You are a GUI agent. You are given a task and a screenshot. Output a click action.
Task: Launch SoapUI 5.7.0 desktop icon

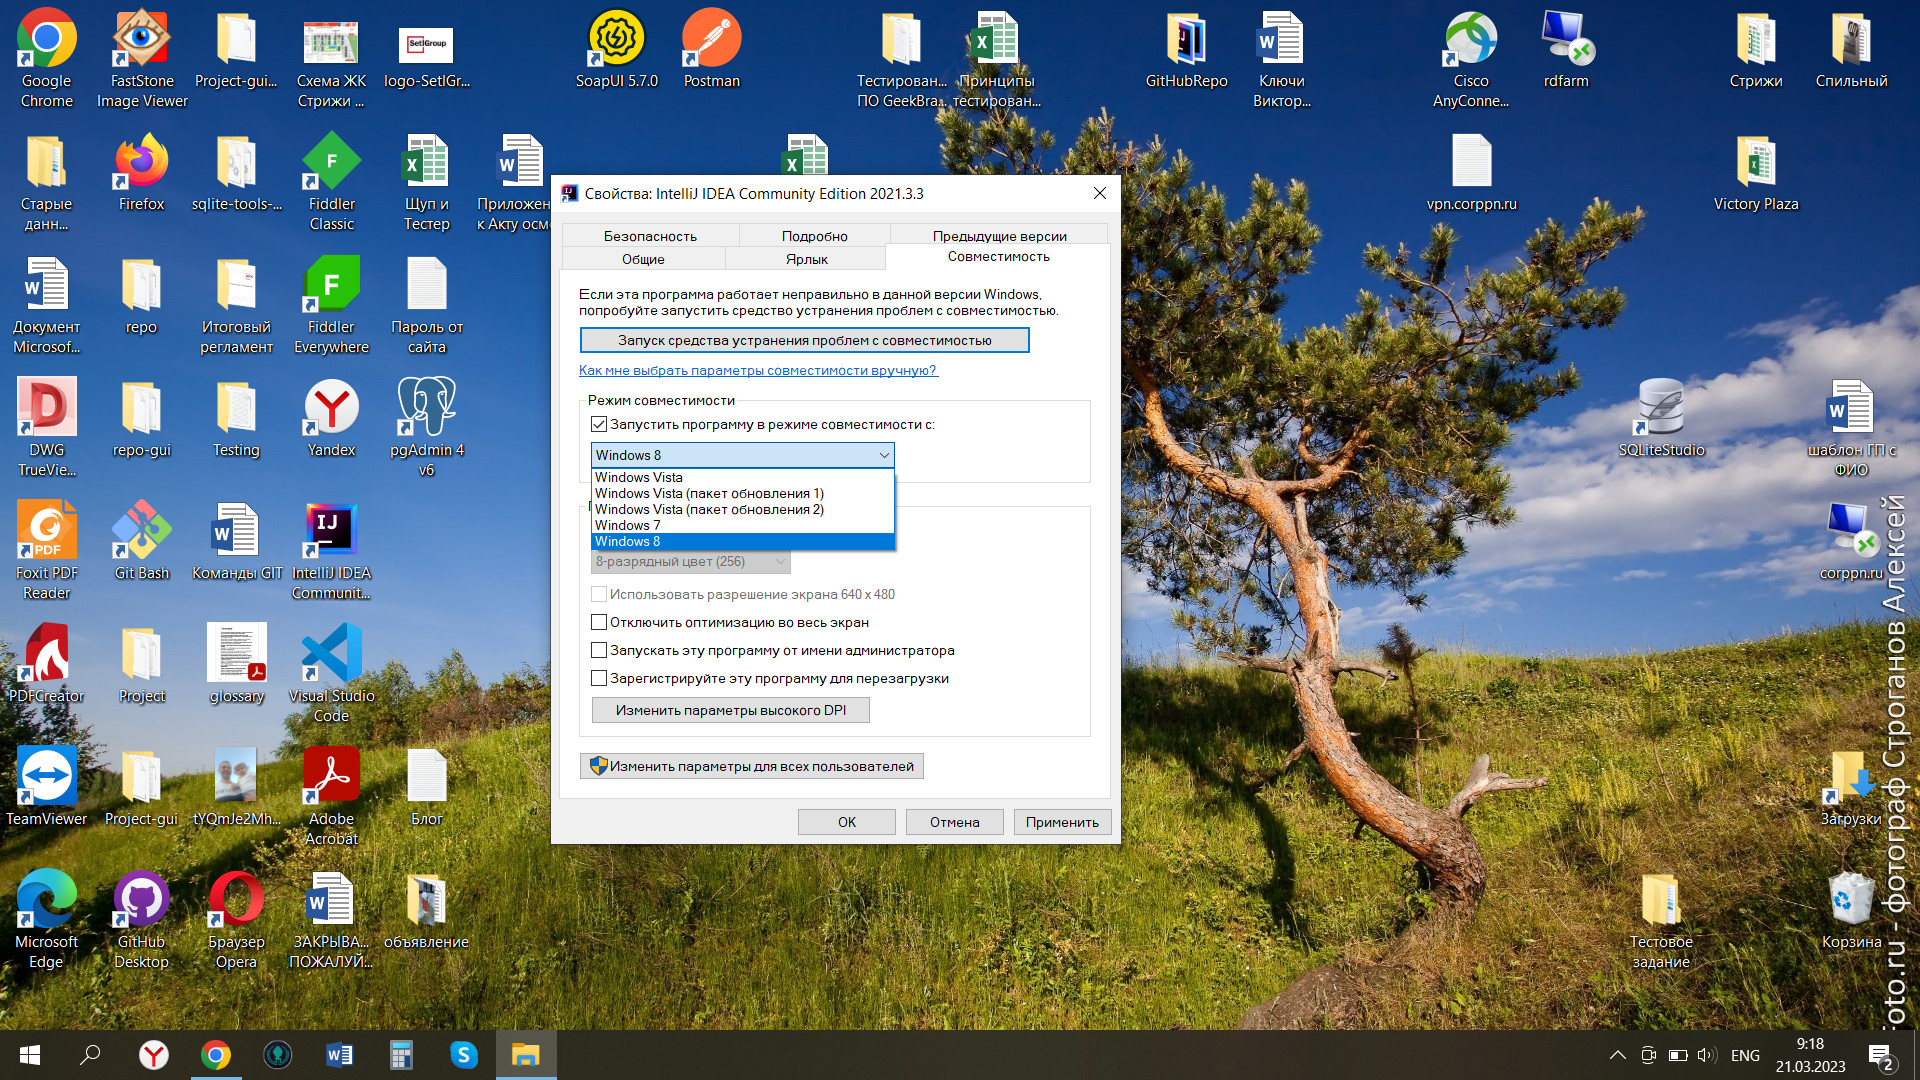pyautogui.click(x=616, y=48)
